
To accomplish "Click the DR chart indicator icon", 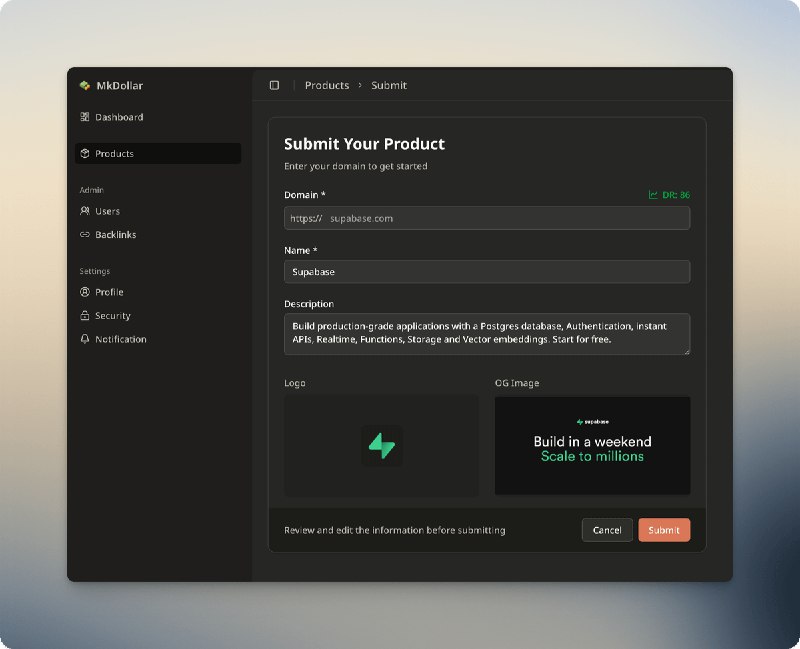I will tap(653, 195).
